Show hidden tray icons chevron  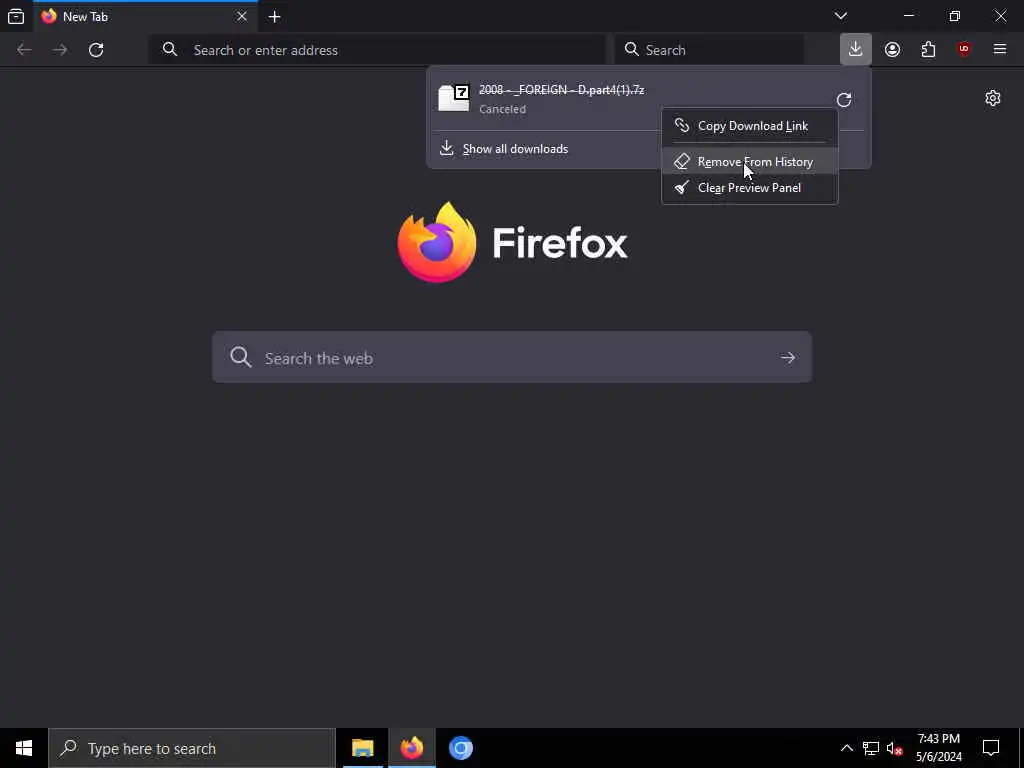846,748
